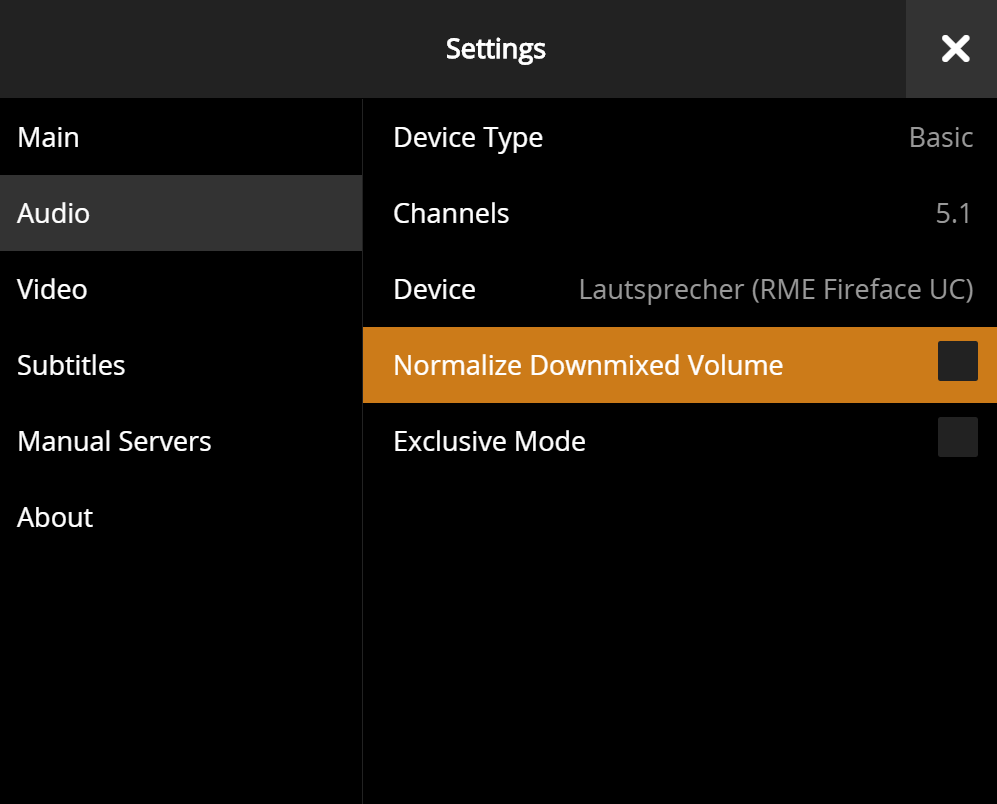Switch to the Video settings section
The width and height of the screenshot is (997, 804).
tap(52, 289)
